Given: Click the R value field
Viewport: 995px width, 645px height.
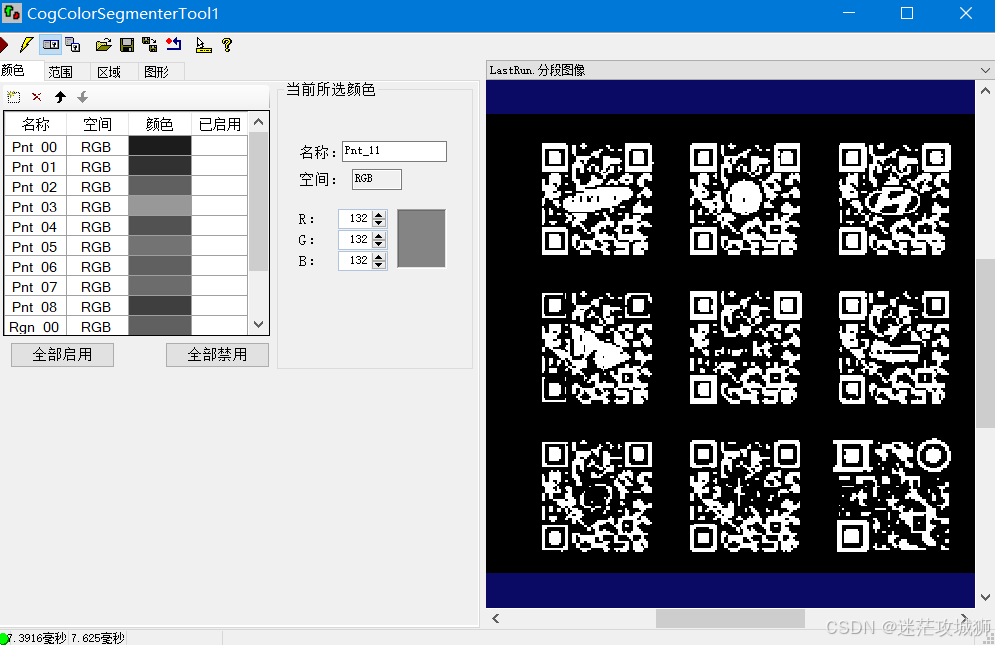Looking at the screenshot, I should pyautogui.click(x=356, y=218).
